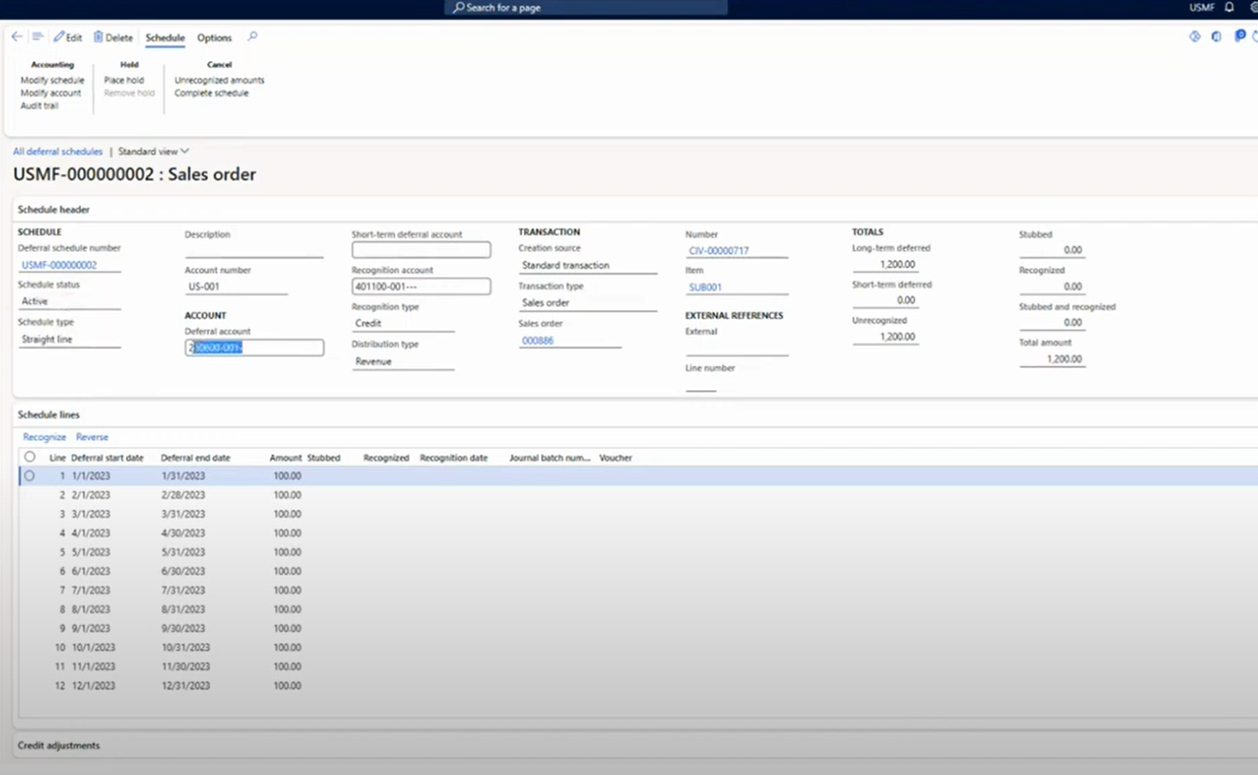This screenshot has height=775, width=1258.
Task: Open the action pane search magnifier
Action: point(252,37)
